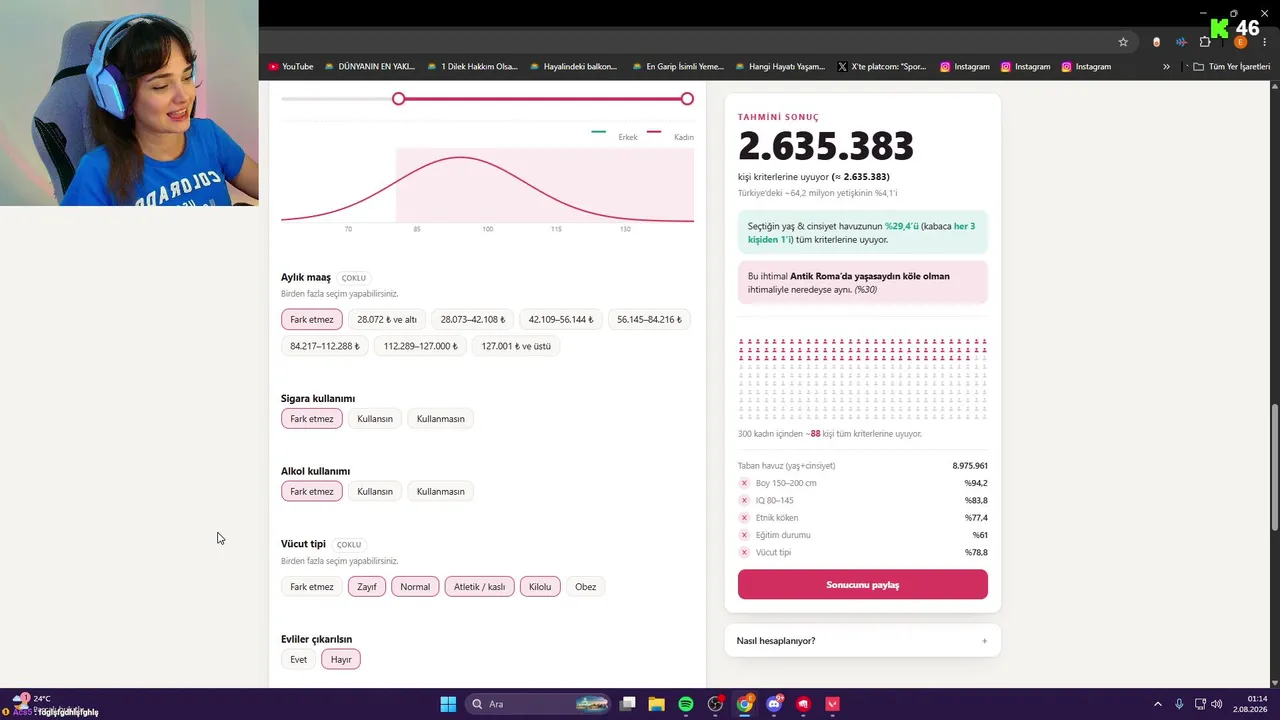The image size is (1280, 720).
Task: Select the 28.073–42.108 ₺ salary option
Action: 473,320
